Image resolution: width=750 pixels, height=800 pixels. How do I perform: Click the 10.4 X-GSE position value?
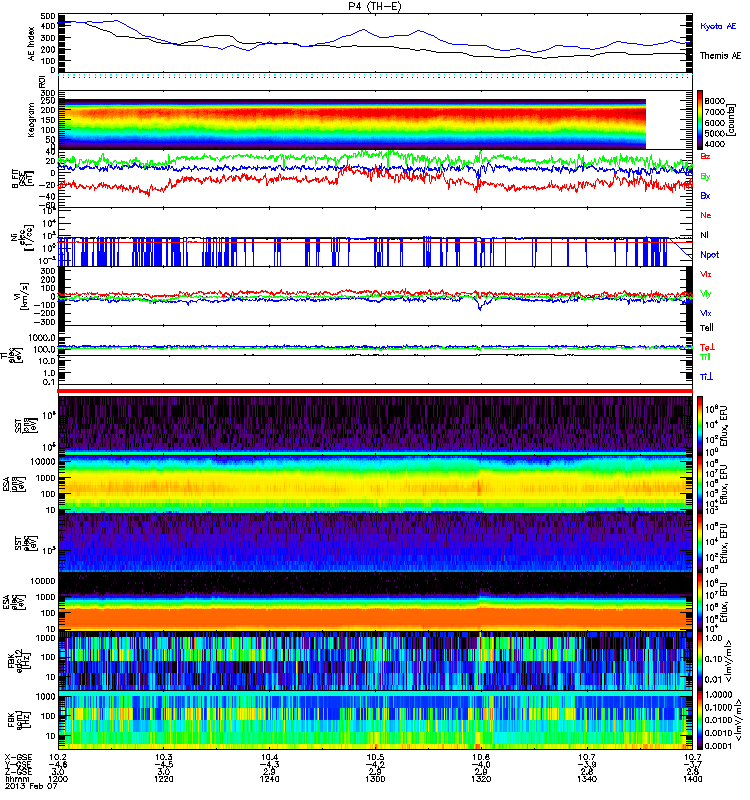click(x=269, y=758)
